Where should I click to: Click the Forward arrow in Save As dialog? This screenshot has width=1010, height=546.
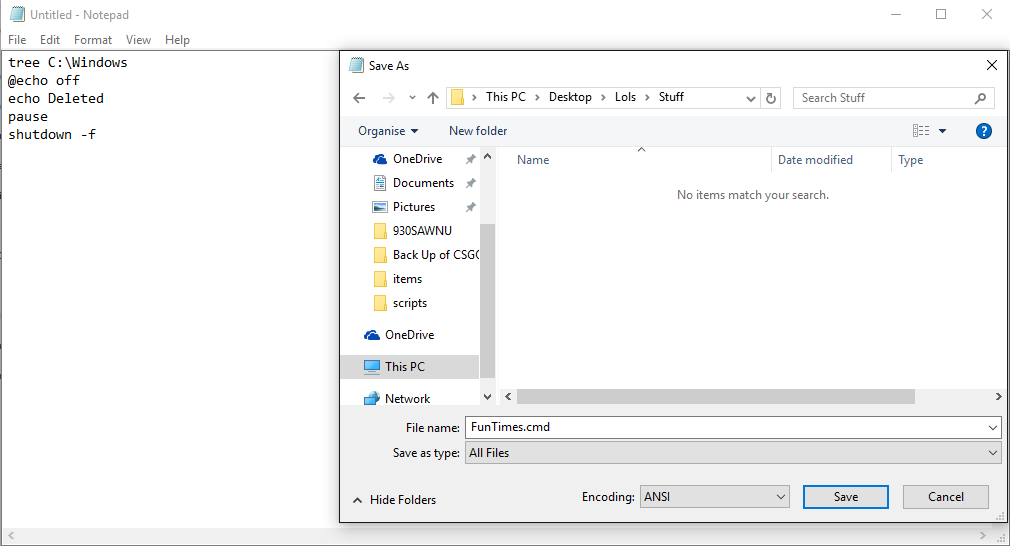pyautogui.click(x=388, y=98)
